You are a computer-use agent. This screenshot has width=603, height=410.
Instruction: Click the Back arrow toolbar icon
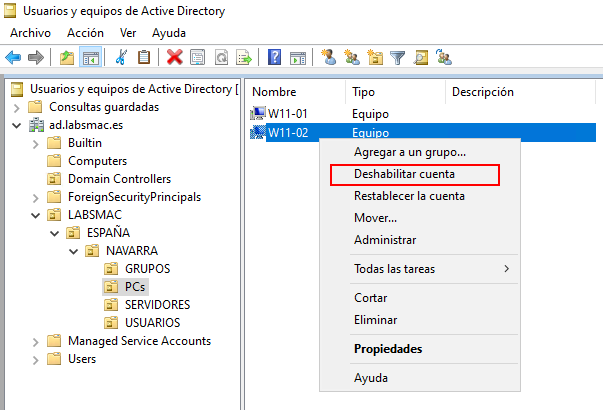pyautogui.click(x=13, y=57)
